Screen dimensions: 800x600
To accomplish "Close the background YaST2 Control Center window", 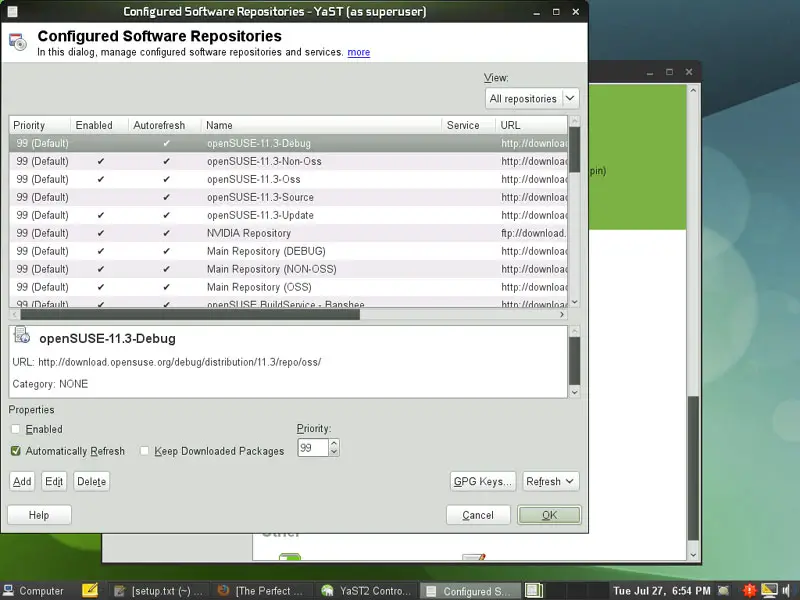I will point(689,72).
